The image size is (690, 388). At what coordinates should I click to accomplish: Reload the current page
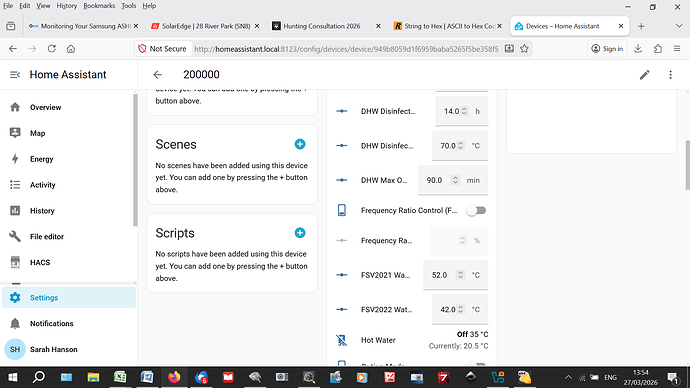pos(51,49)
